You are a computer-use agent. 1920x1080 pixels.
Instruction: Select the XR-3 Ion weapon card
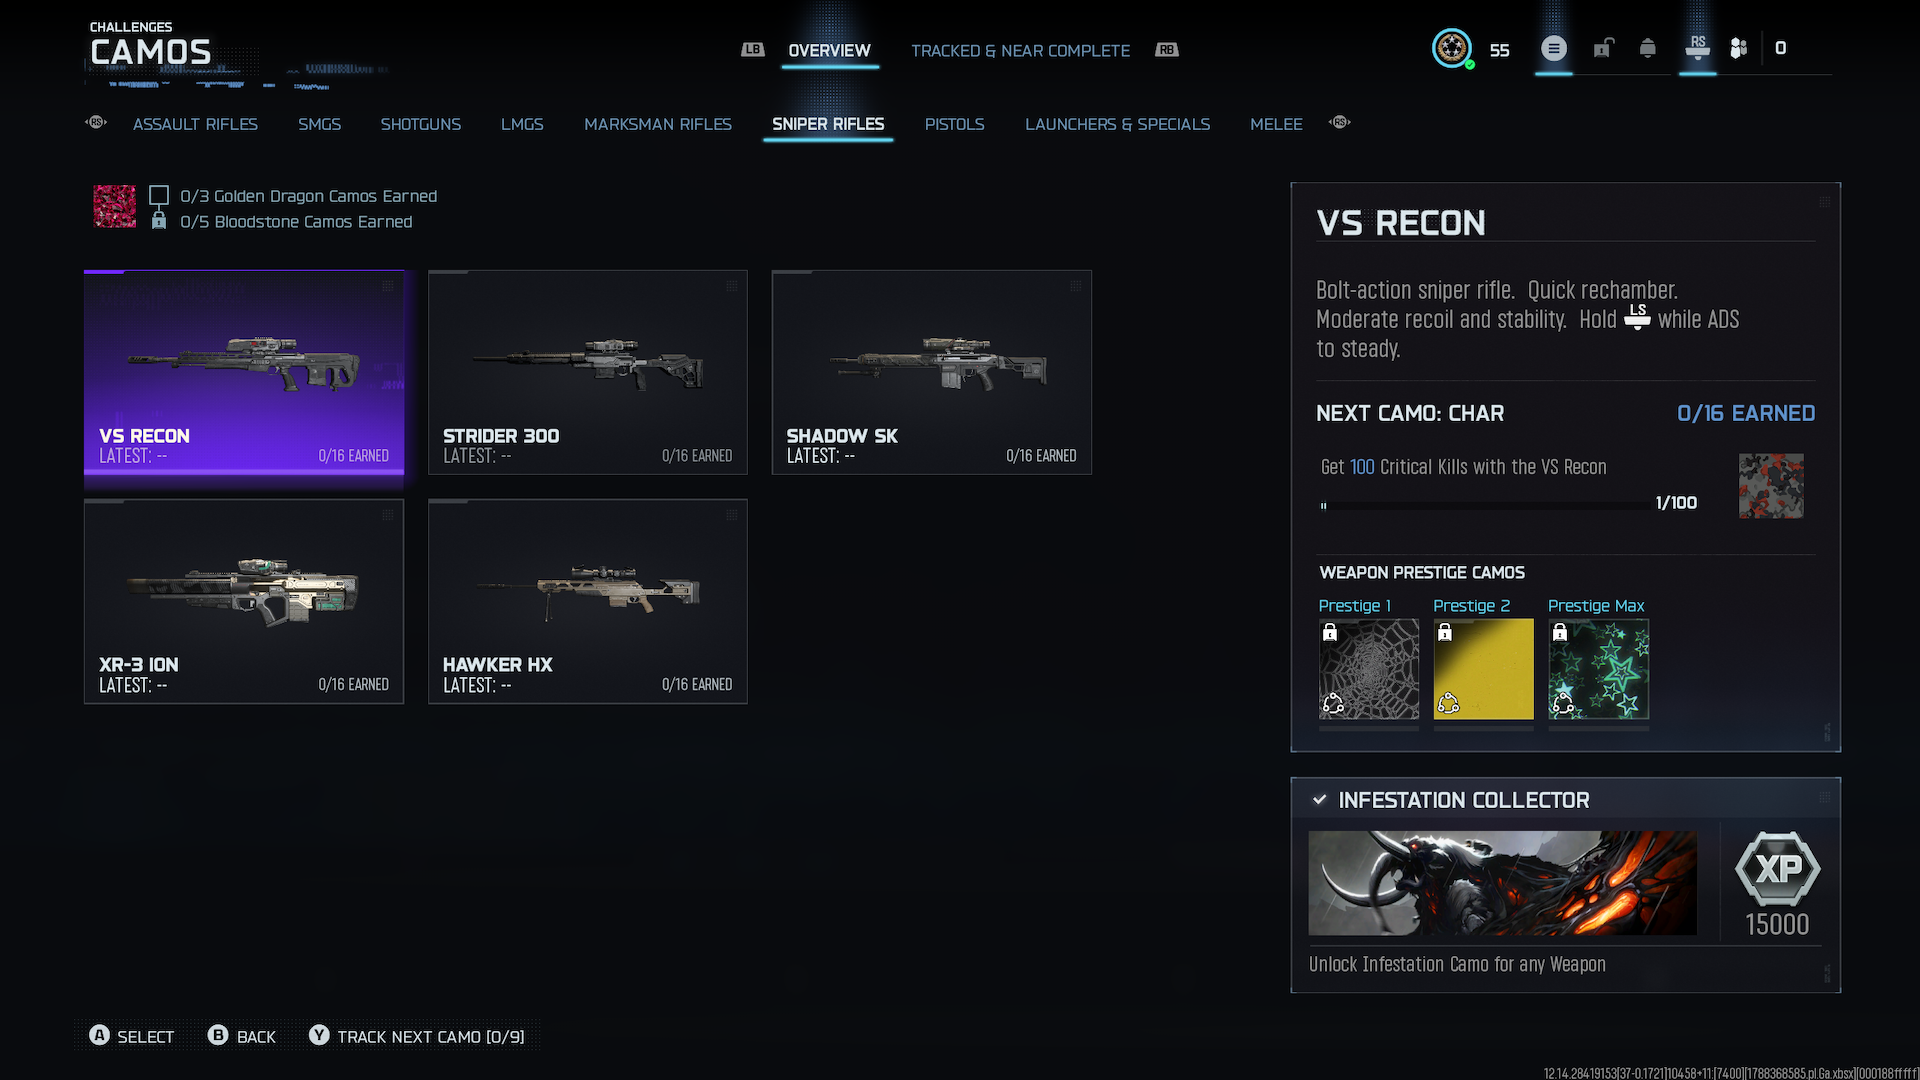244,601
